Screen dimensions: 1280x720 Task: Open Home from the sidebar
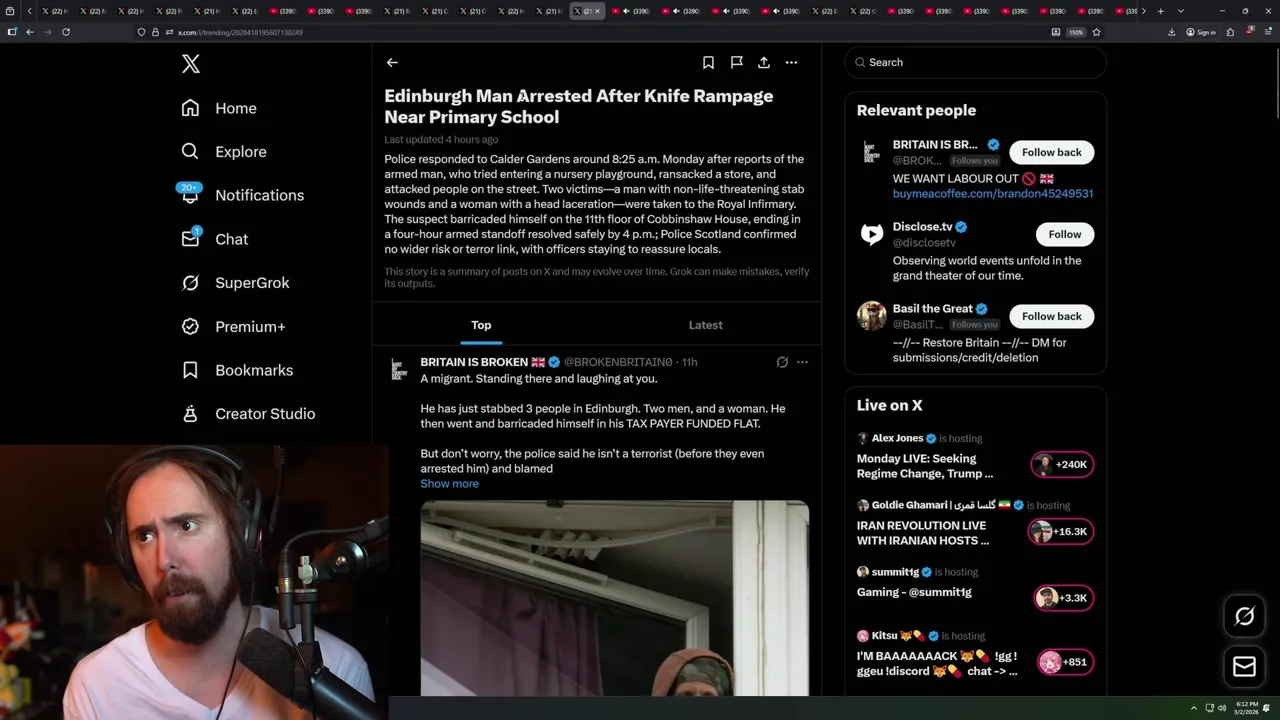tap(219, 108)
